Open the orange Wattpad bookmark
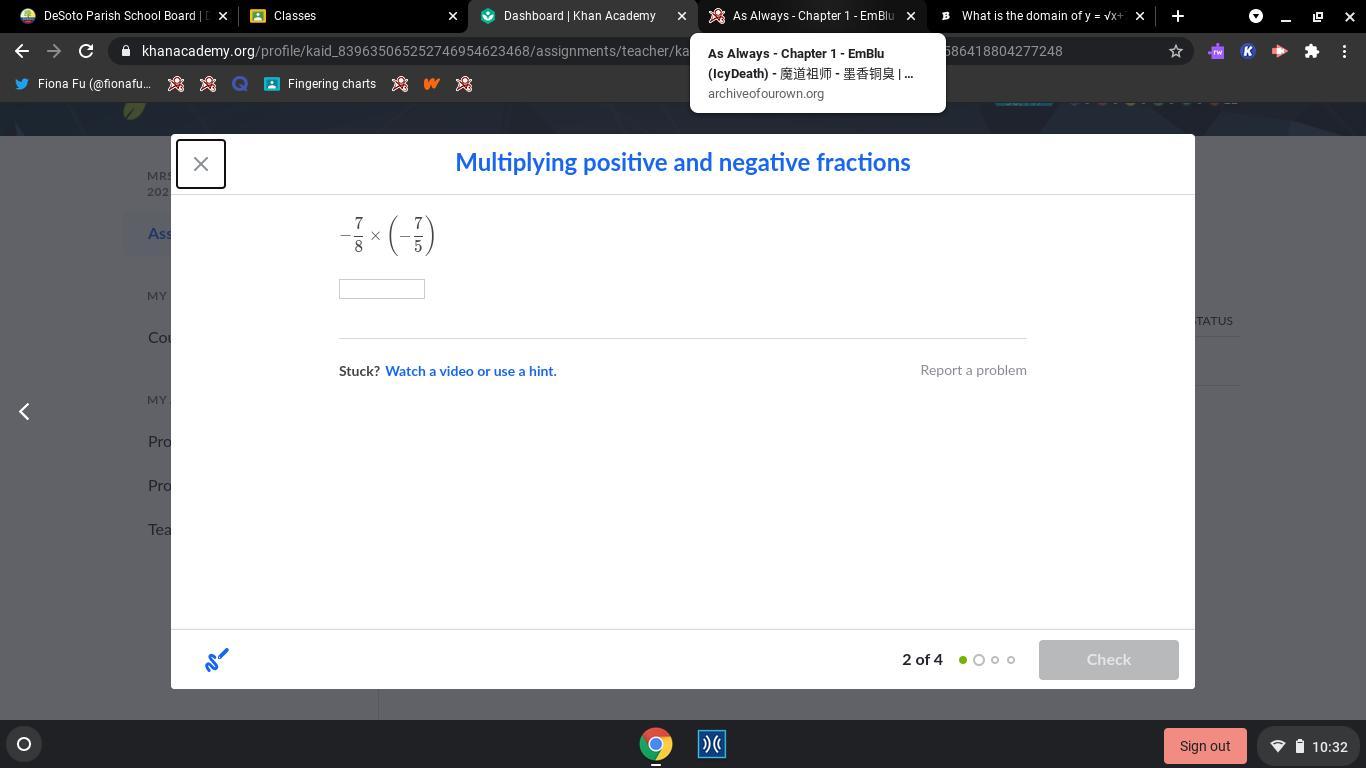Image resolution: width=1366 pixels, height=768 pixels. [432, 84]
